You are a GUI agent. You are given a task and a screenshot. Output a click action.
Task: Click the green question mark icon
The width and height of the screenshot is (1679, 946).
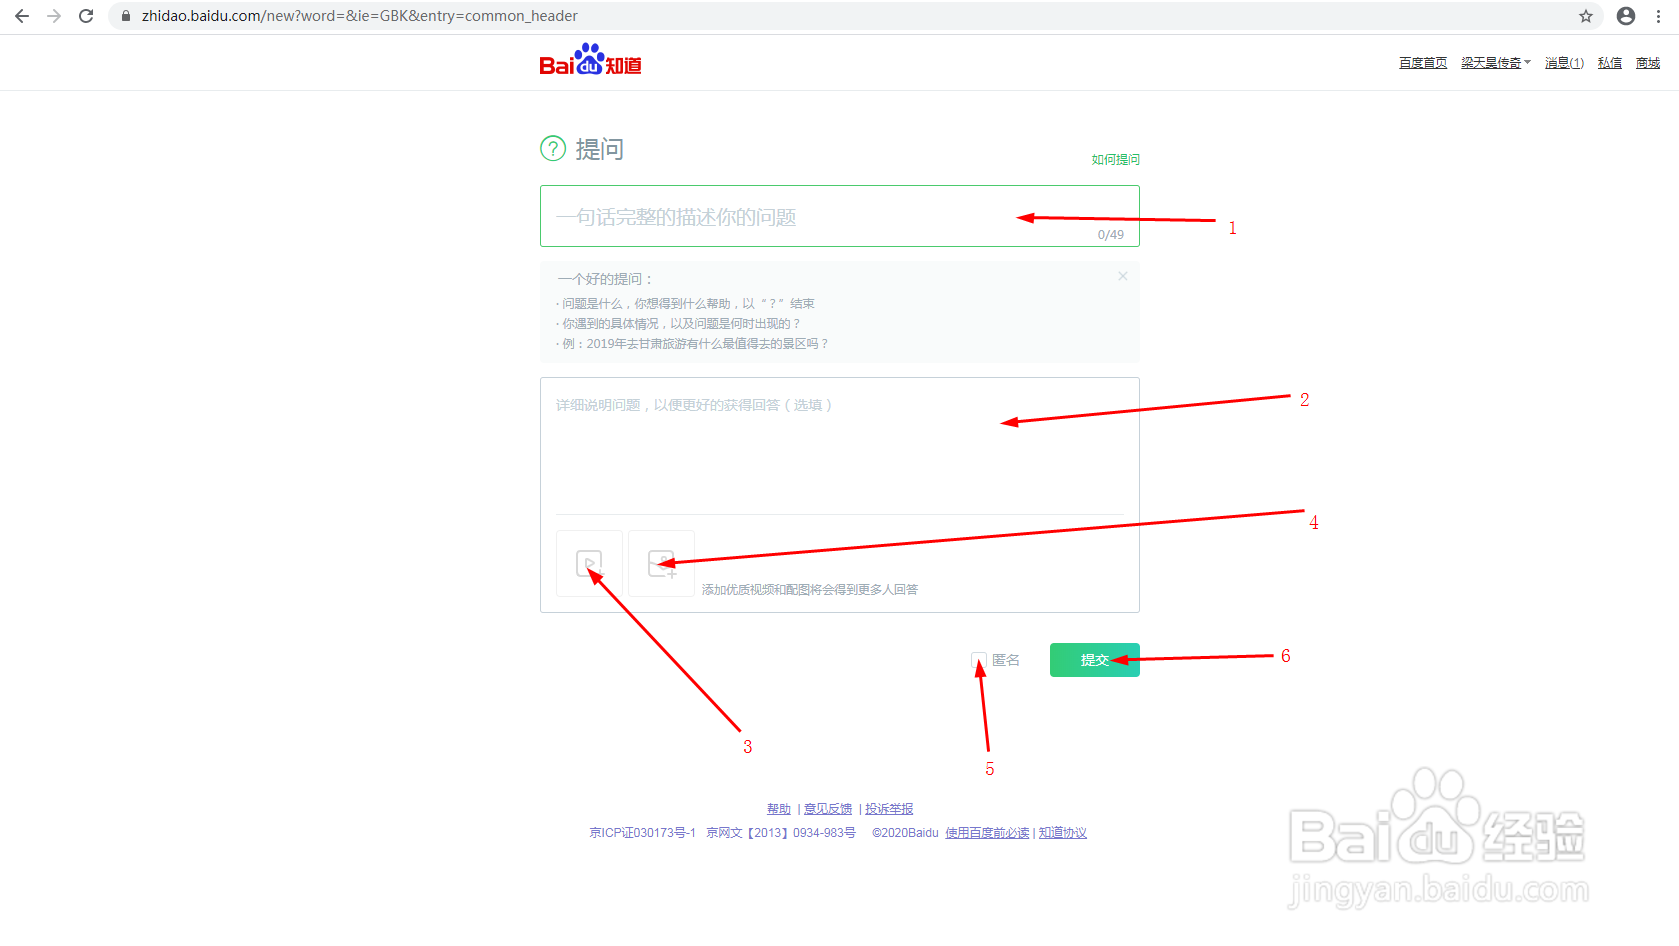(553, 149)
